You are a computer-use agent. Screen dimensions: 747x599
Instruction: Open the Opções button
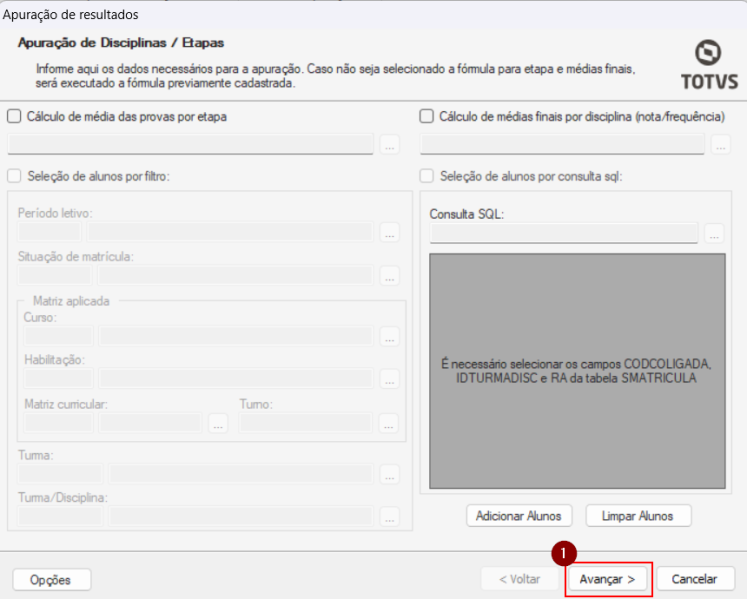51,579
